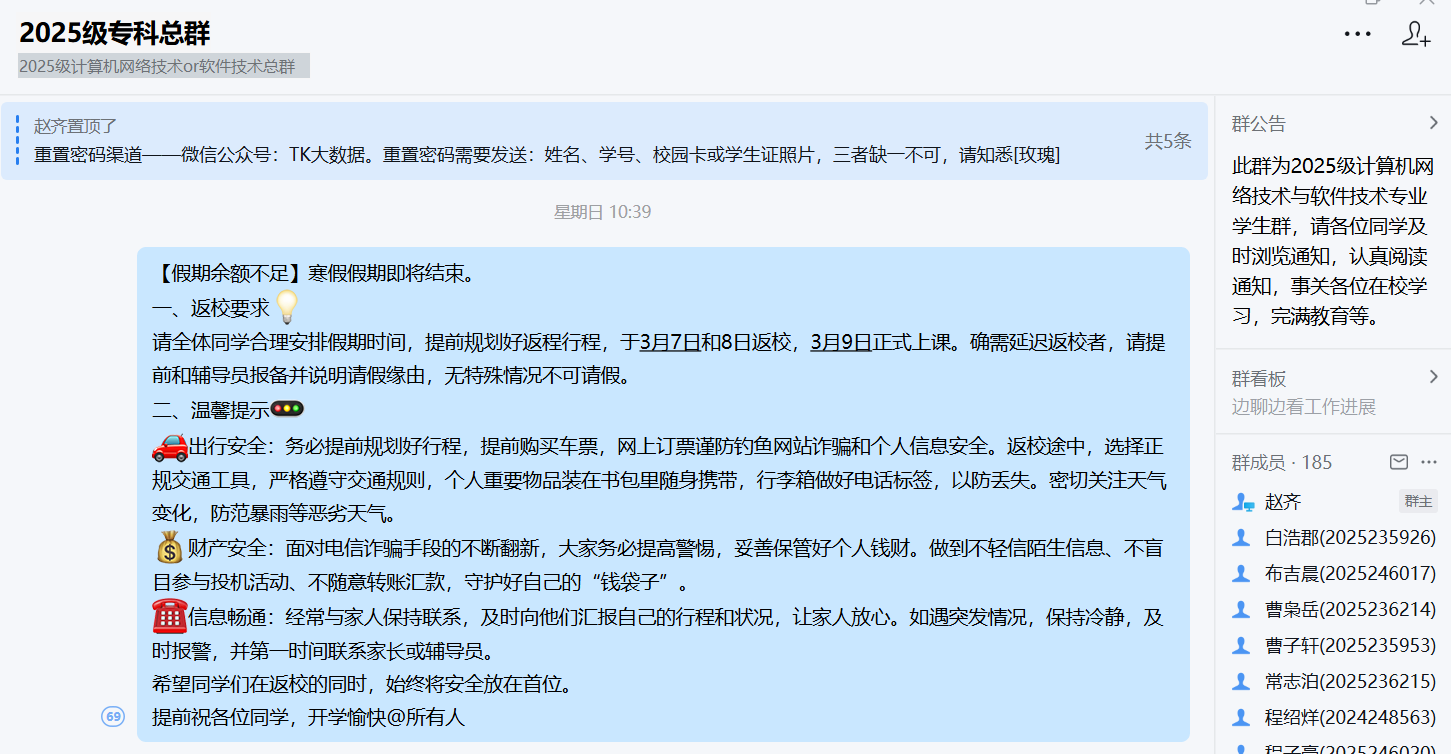The width and height of the screenshot is (1451, 754).
Task: Open the three-dot more options menu in header
Action: [1357, 34]
